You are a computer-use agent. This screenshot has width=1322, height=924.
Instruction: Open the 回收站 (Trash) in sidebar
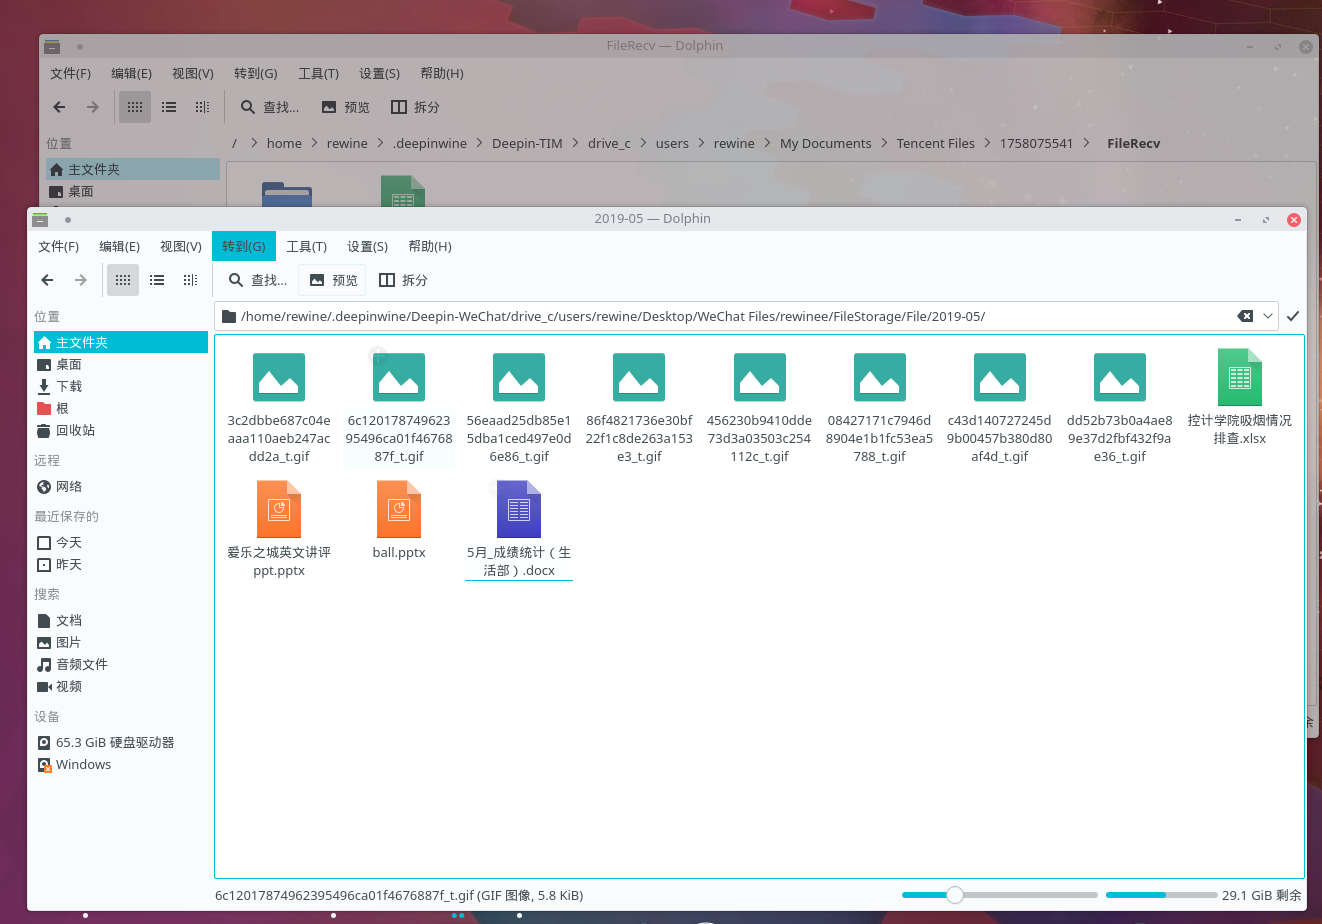[x=73, y=430]
